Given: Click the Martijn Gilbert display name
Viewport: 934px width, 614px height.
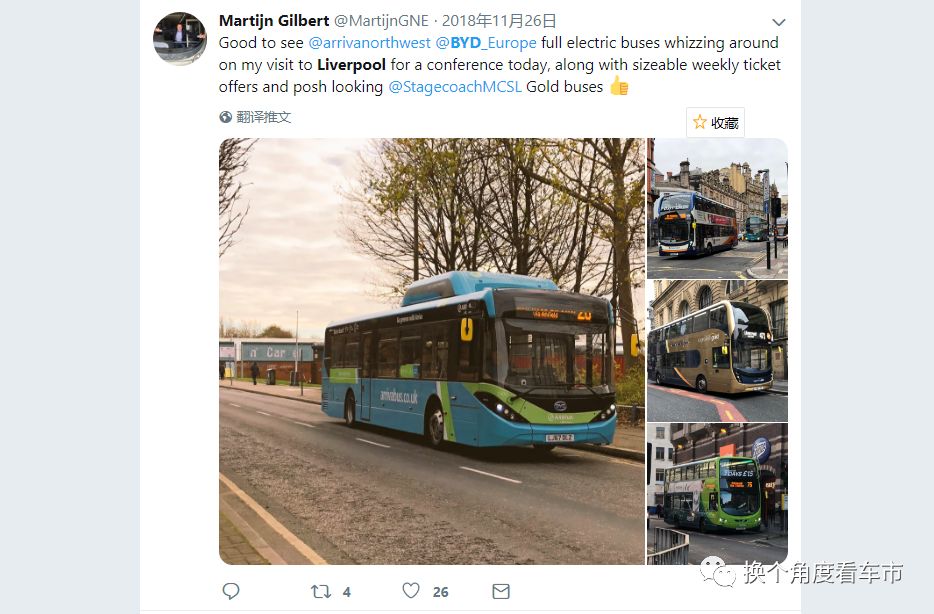Looking at the screenshot, I should (x=274, y=21).
